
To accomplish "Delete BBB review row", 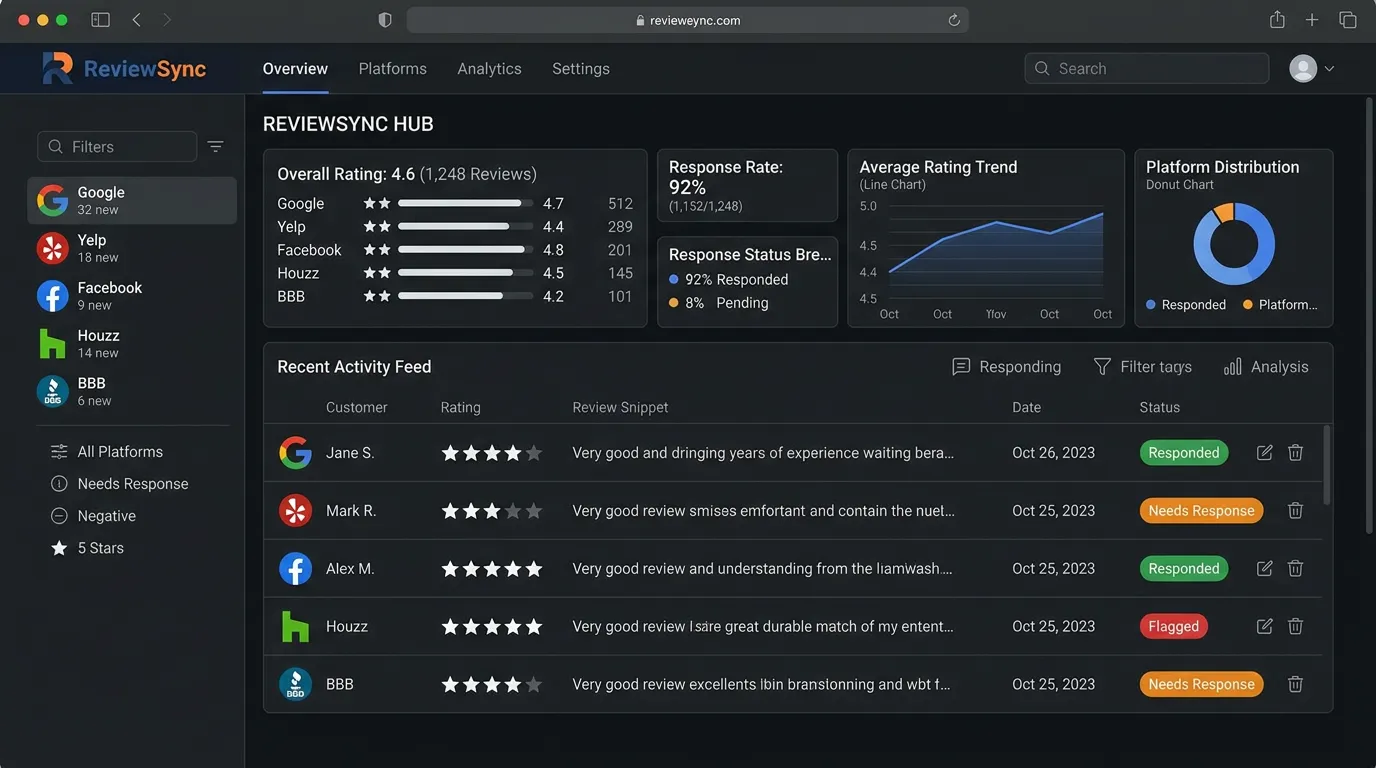I will tap(1295, 685).
